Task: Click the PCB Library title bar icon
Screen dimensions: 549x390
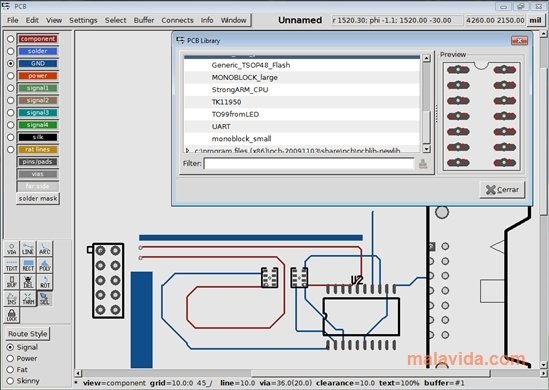Action: 180,40
